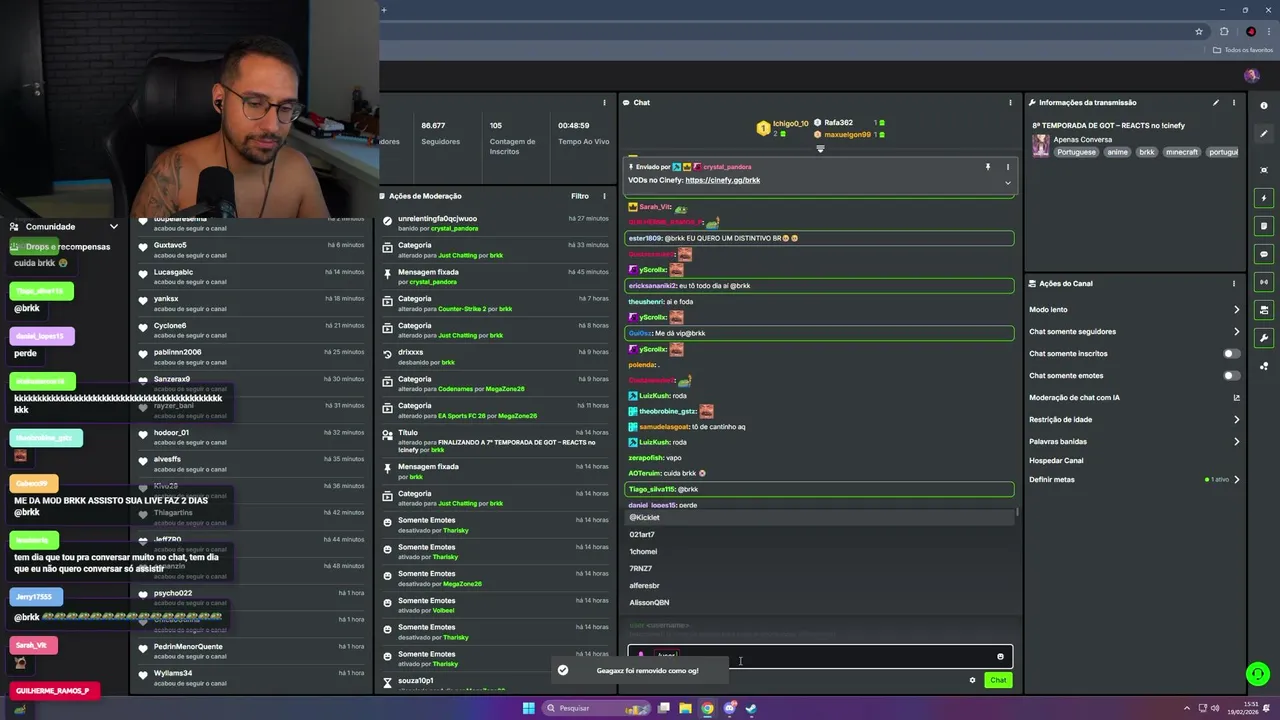Open Google Chrome from the taskbar
Screen dimensions: 1280x720
coord(707,708)
